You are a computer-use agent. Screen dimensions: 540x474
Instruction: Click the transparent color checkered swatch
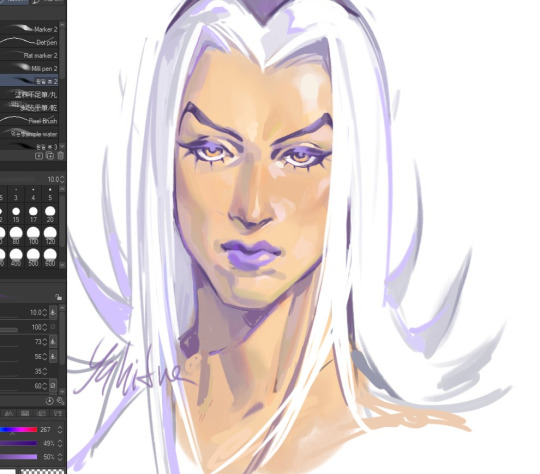(x=43, y=471)
